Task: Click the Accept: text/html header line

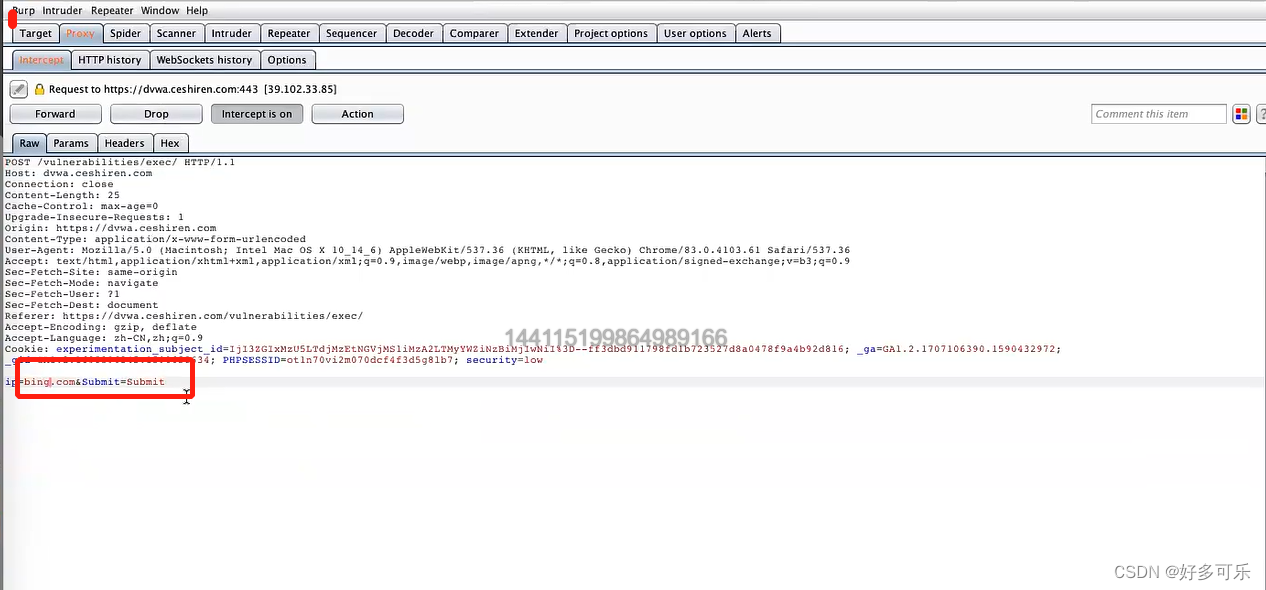Action: [427, 261]
